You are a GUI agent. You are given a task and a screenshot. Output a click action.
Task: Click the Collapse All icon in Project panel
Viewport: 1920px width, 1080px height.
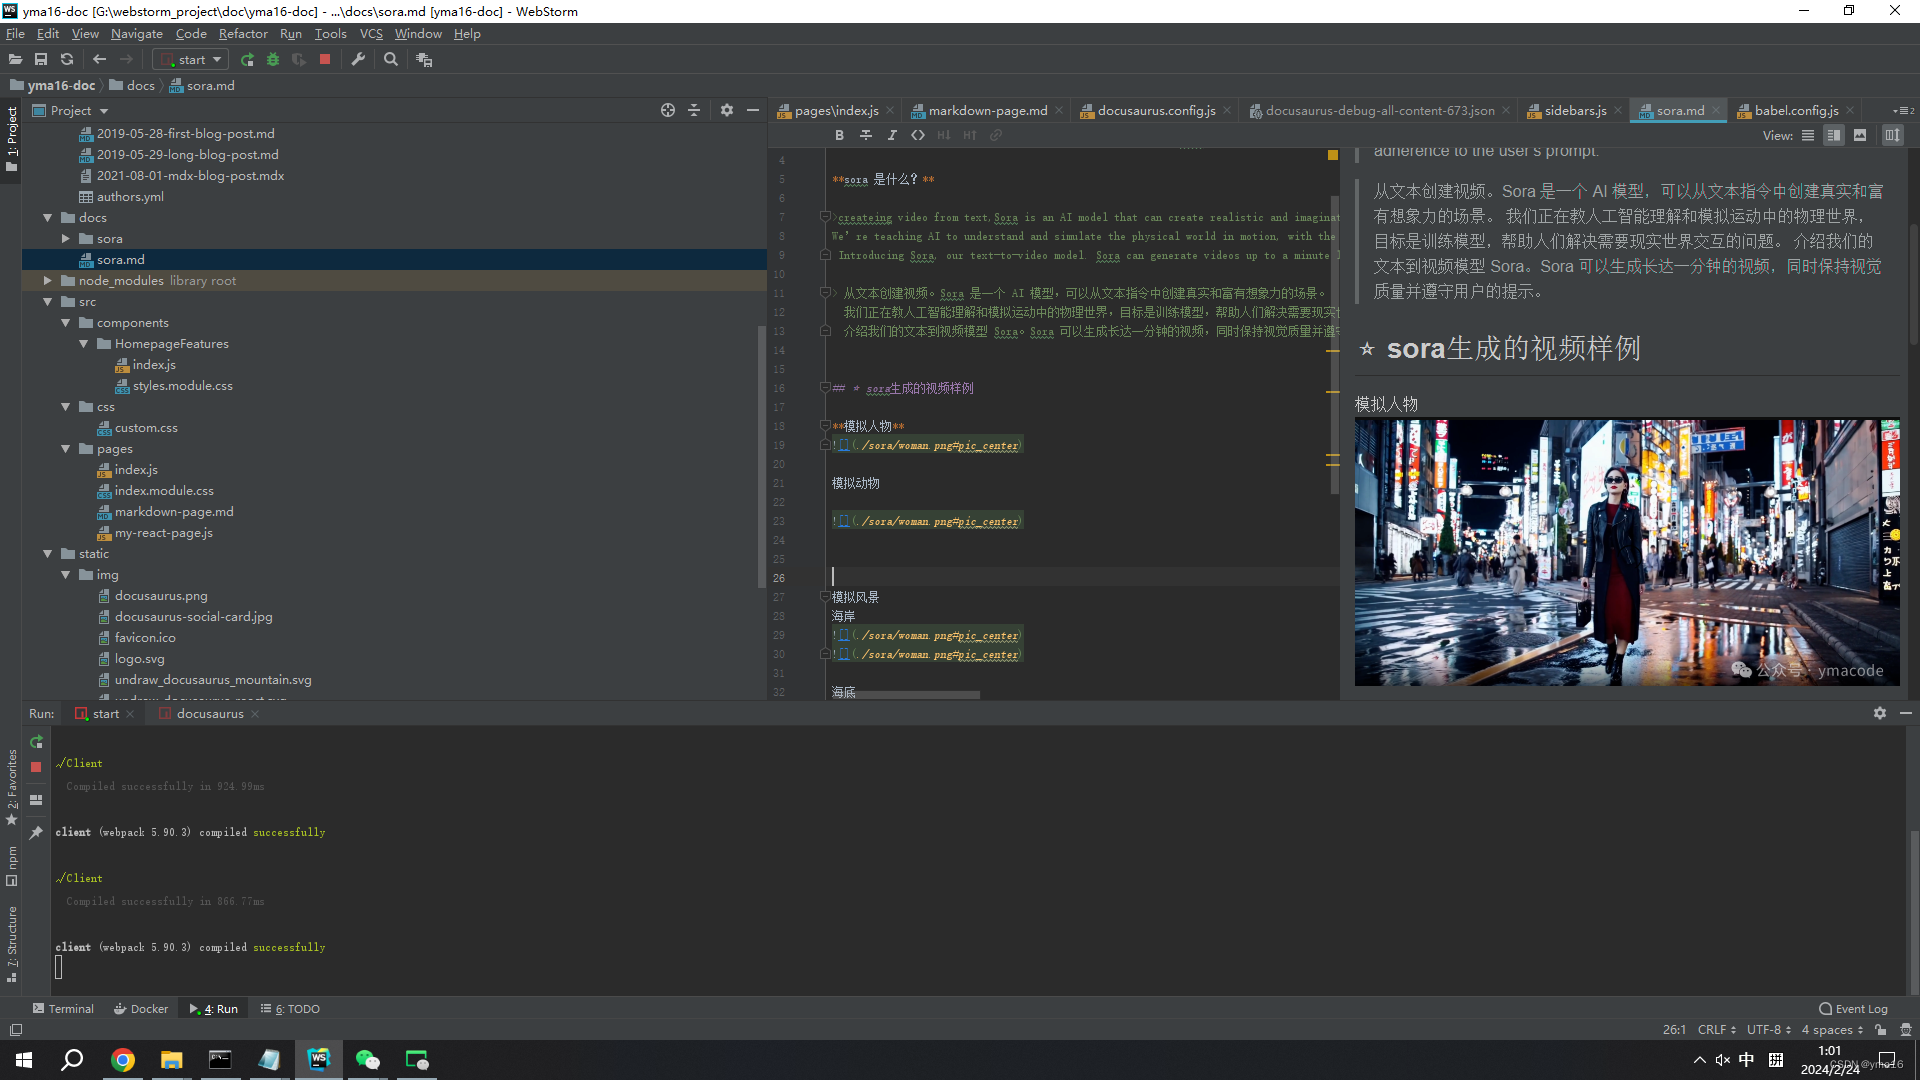pyautogui.click(x=694, y=111)
